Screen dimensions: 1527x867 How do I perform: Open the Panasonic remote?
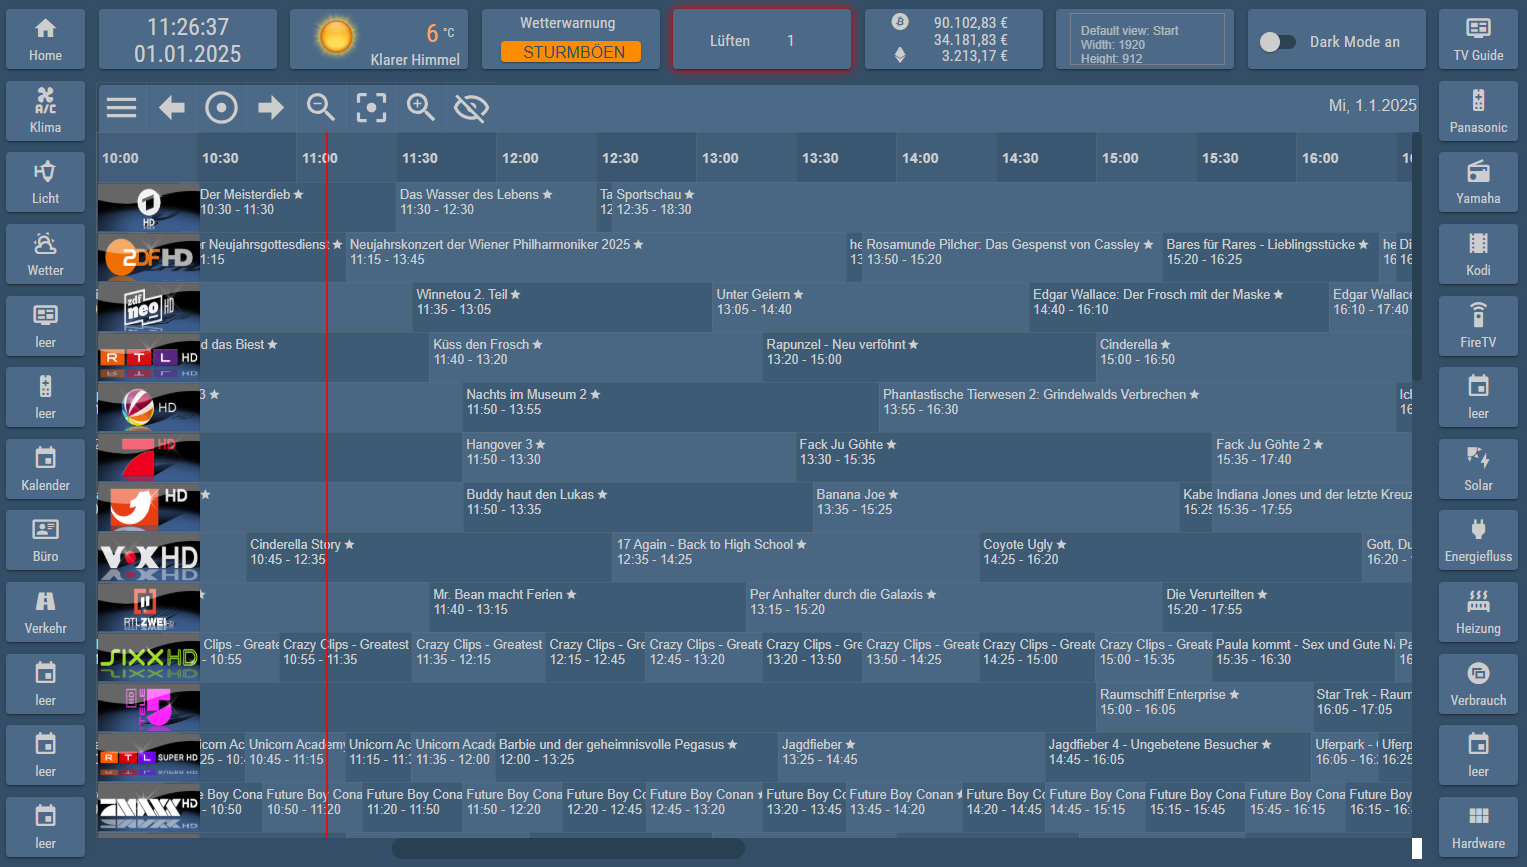1478,110
